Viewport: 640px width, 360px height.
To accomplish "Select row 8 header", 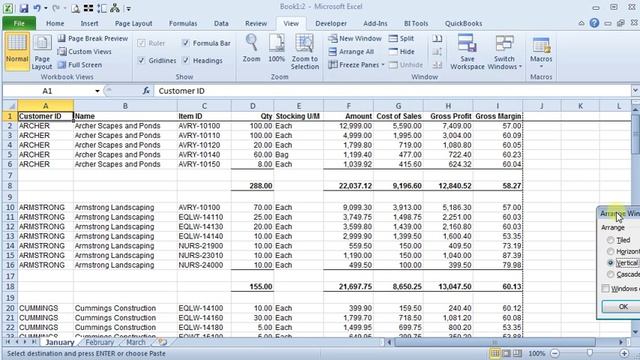I will (x=10, y=186).
